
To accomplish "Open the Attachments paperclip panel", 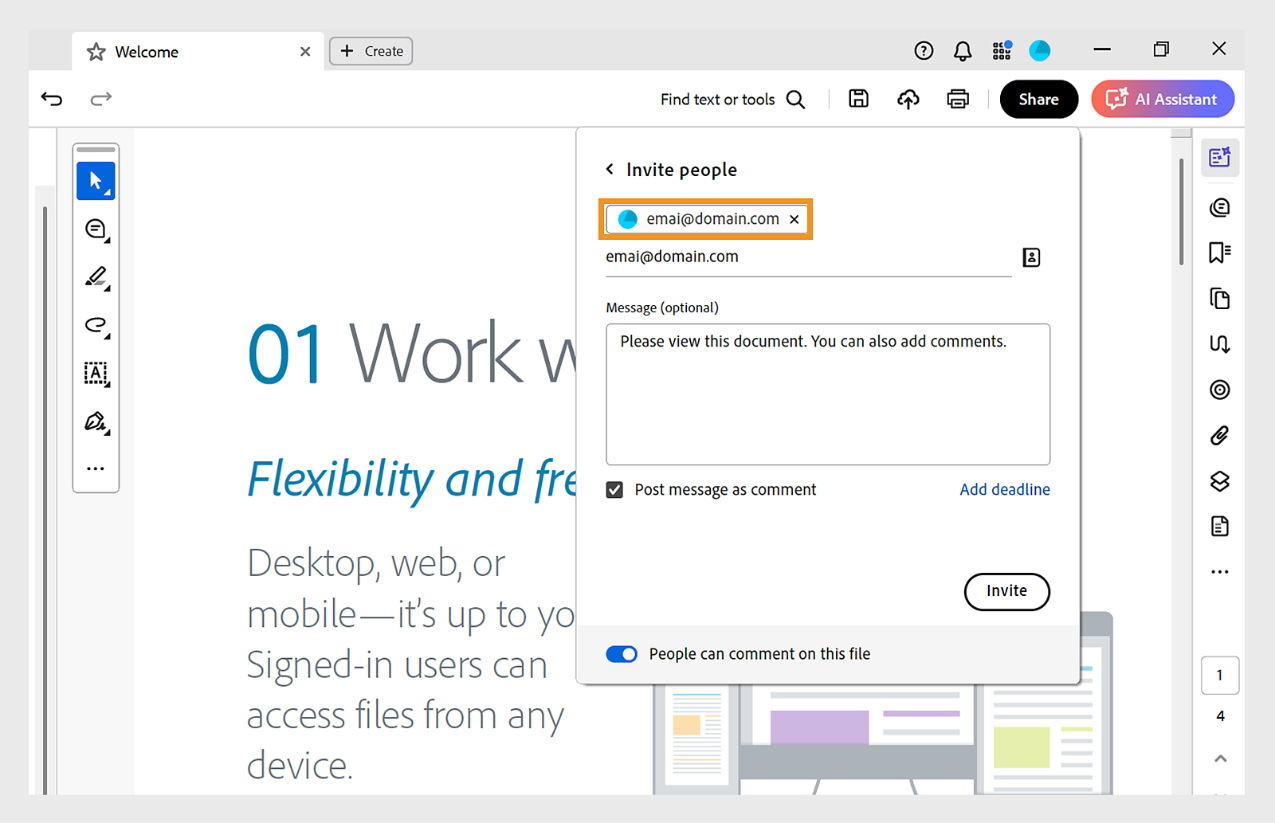I will click(1219, 435).
